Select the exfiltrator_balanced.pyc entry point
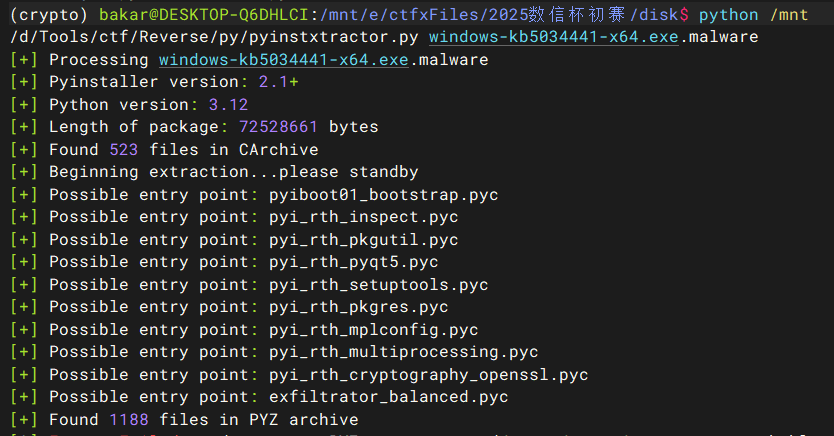 pos(388,398)
